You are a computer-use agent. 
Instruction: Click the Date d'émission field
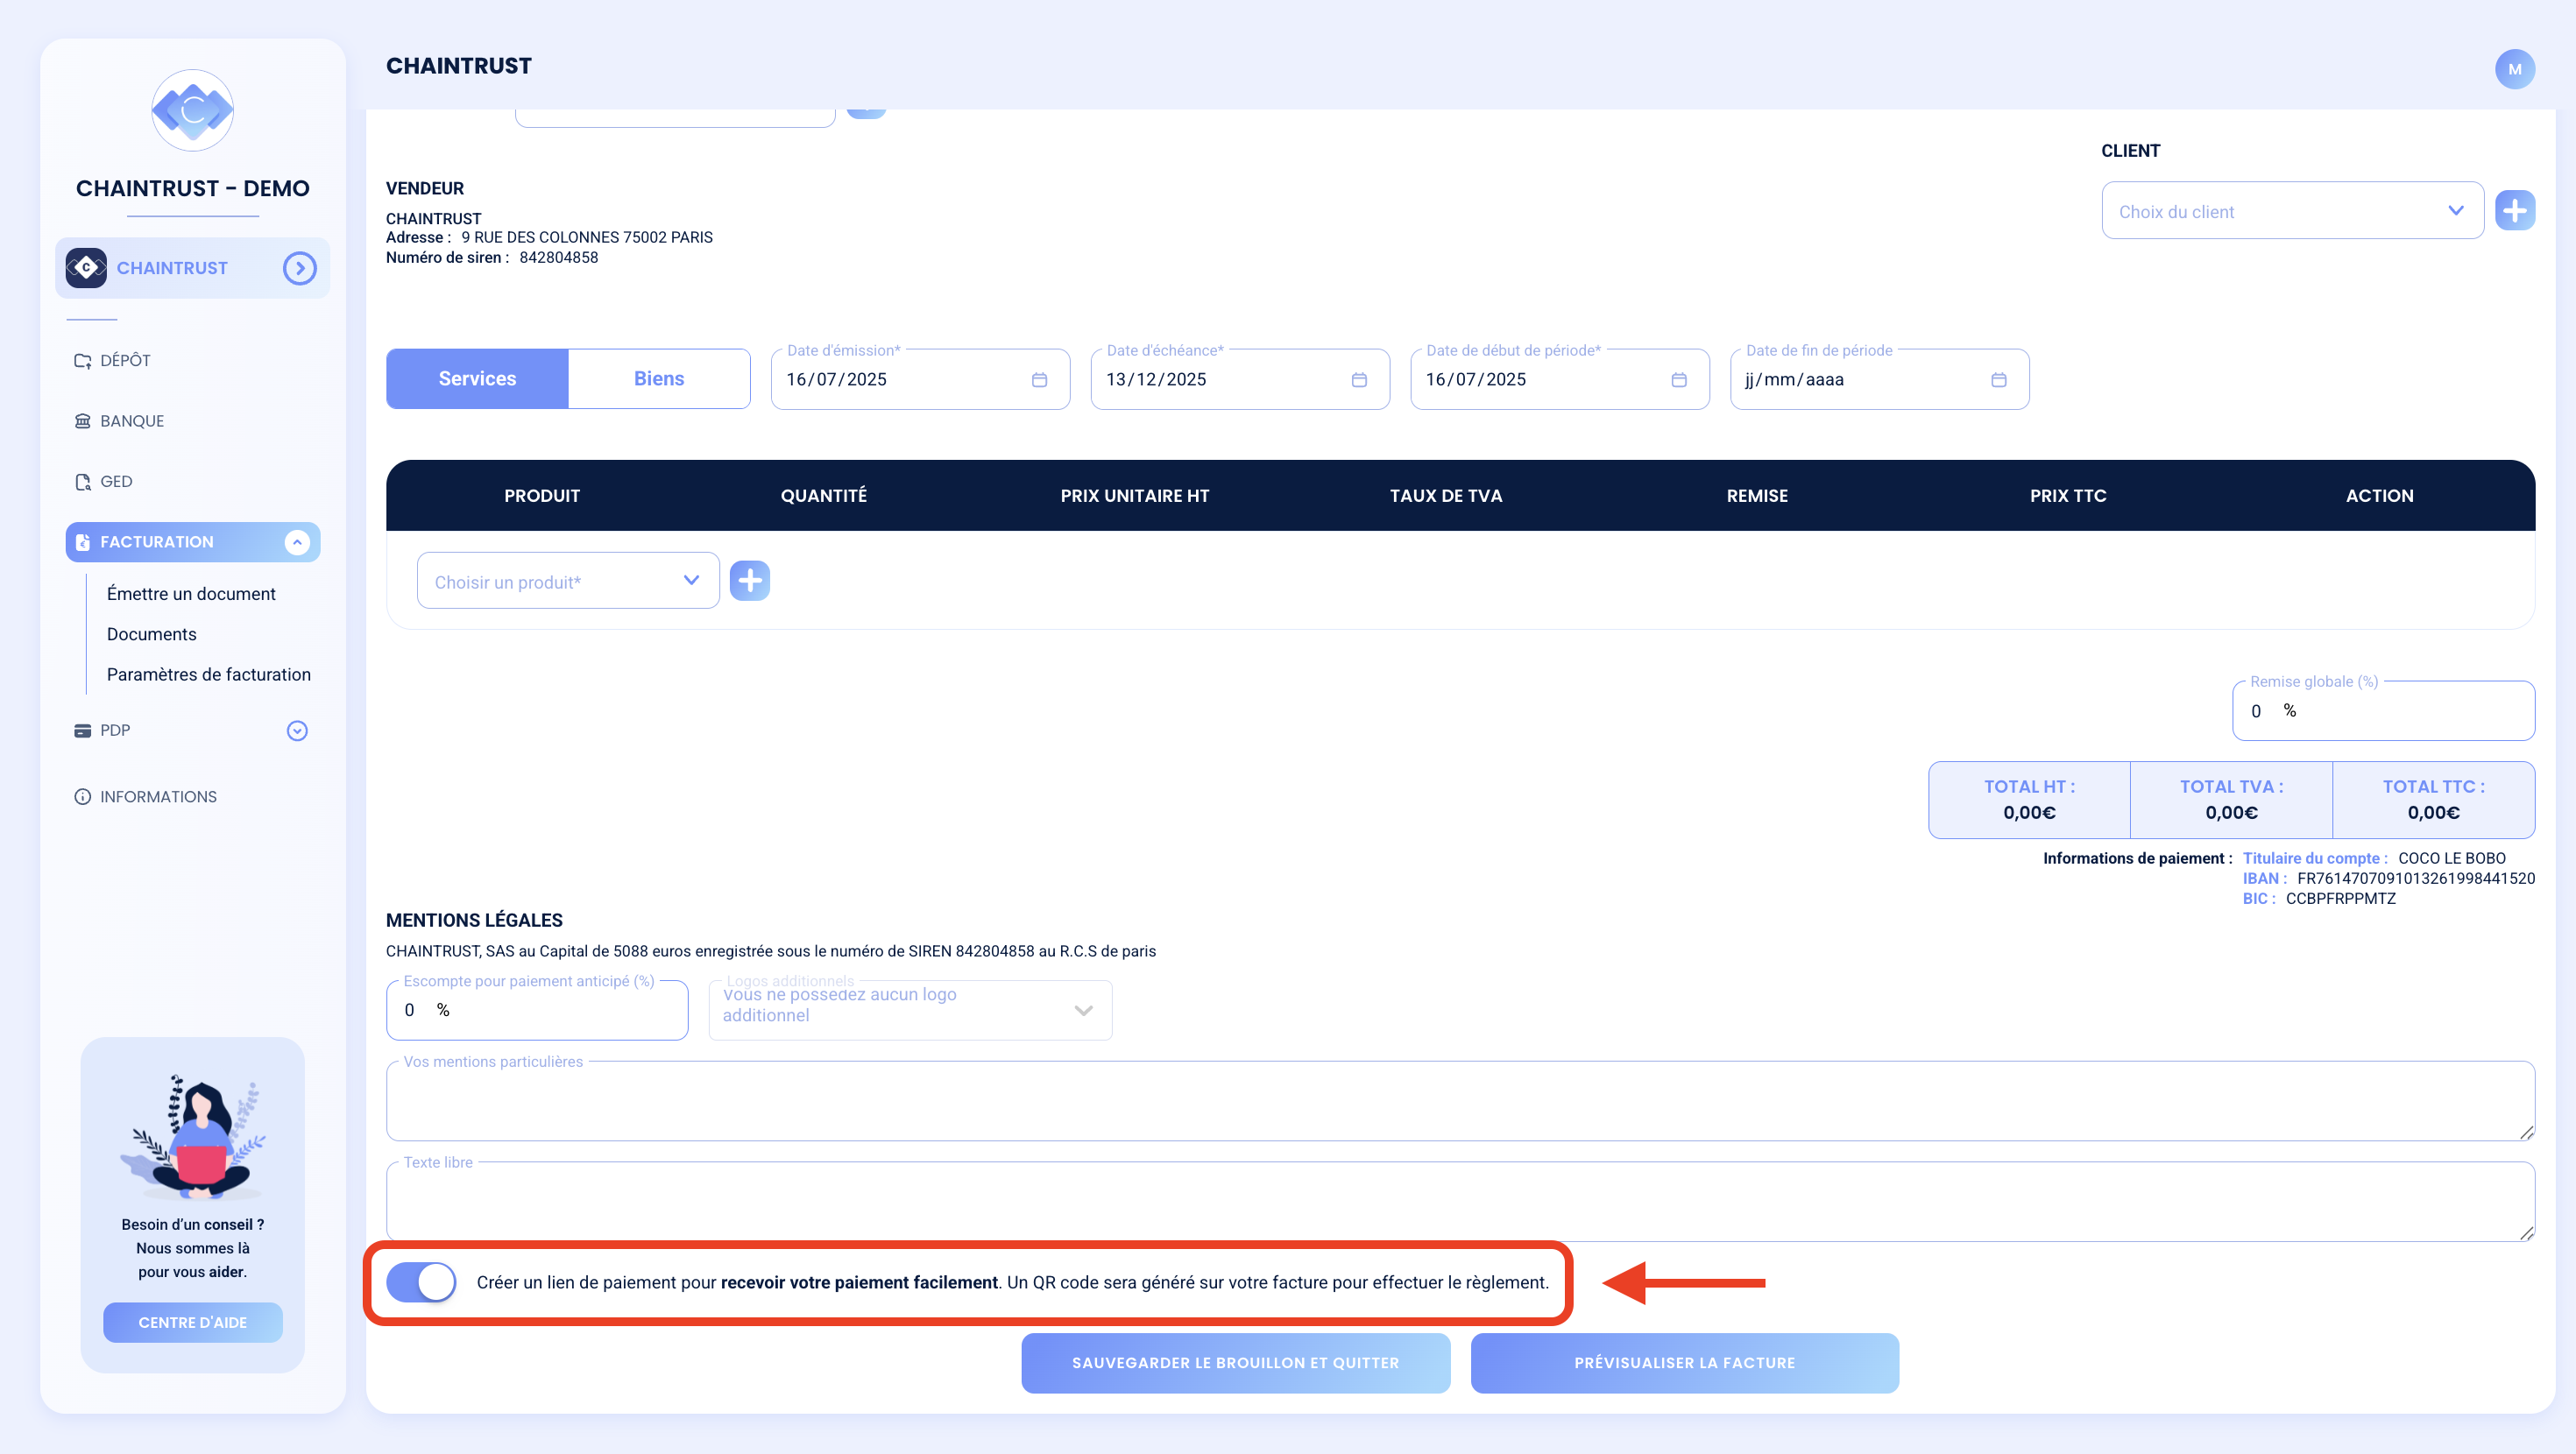tap(920, 379)
